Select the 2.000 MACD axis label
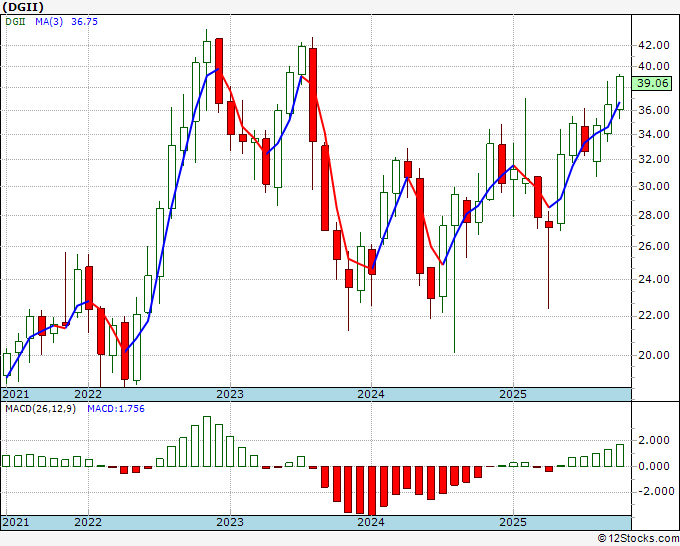The width and height of the screenshot is (680, 546). click(653, 440)
